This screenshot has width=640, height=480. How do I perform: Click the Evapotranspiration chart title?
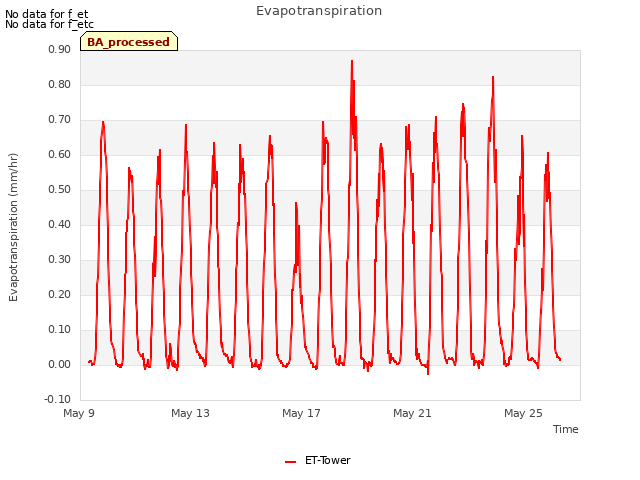pyautogui.click(x=319, y=11)
